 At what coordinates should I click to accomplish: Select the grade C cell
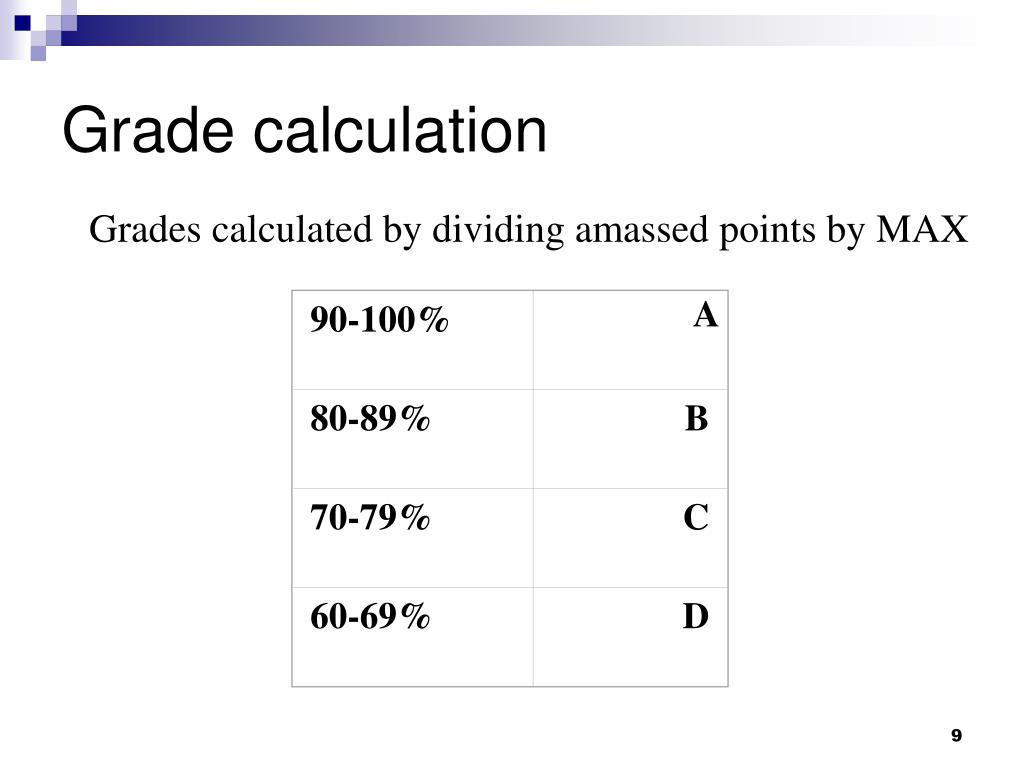630,538
